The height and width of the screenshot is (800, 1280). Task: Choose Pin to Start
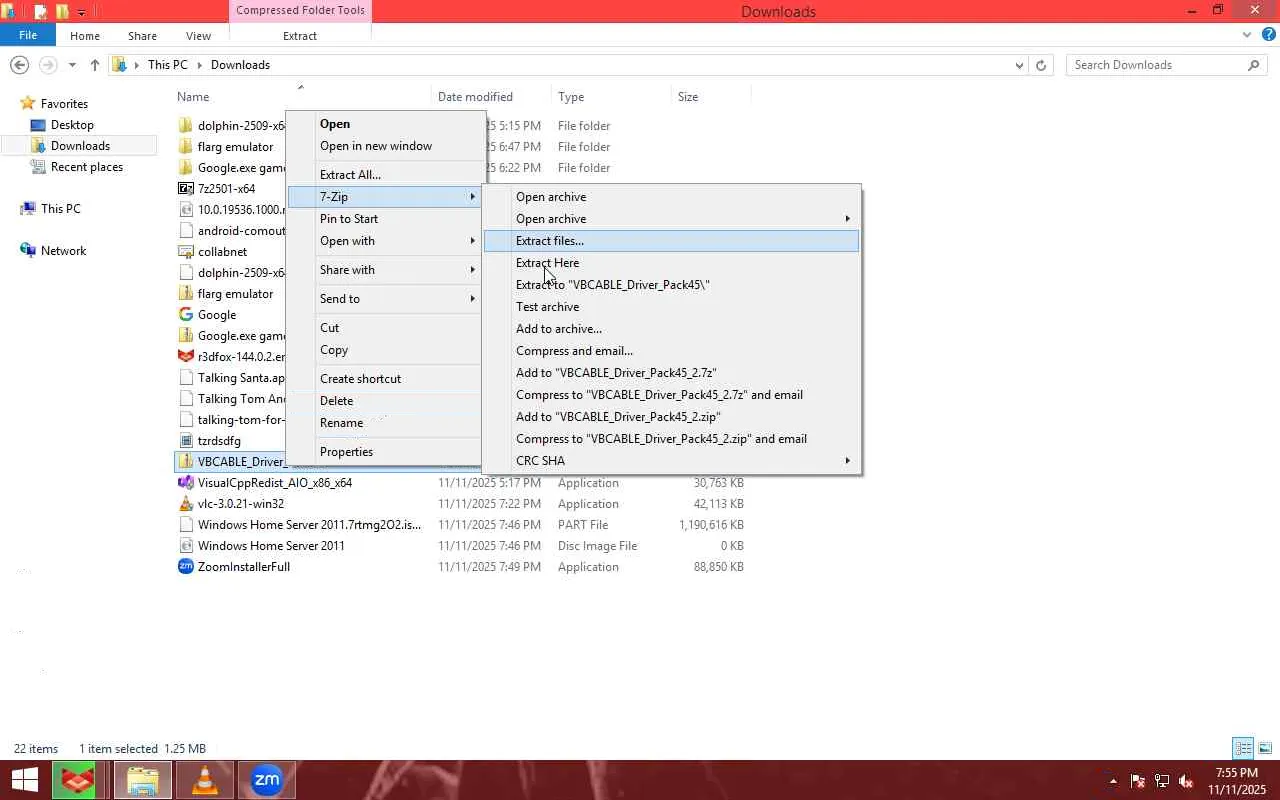tap(386, 219)
